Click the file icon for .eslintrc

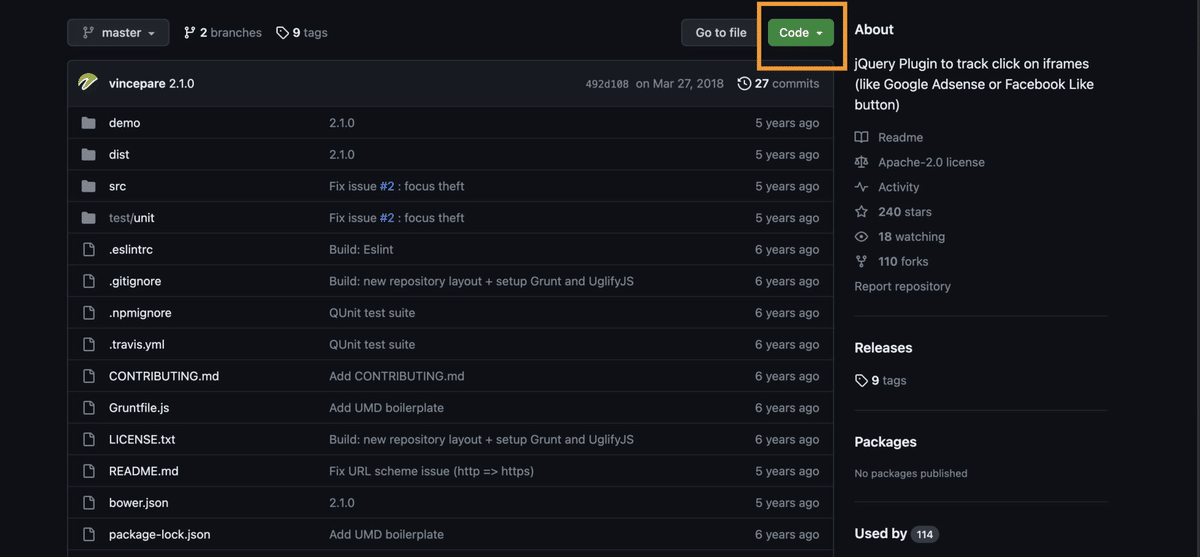[88, 250]
